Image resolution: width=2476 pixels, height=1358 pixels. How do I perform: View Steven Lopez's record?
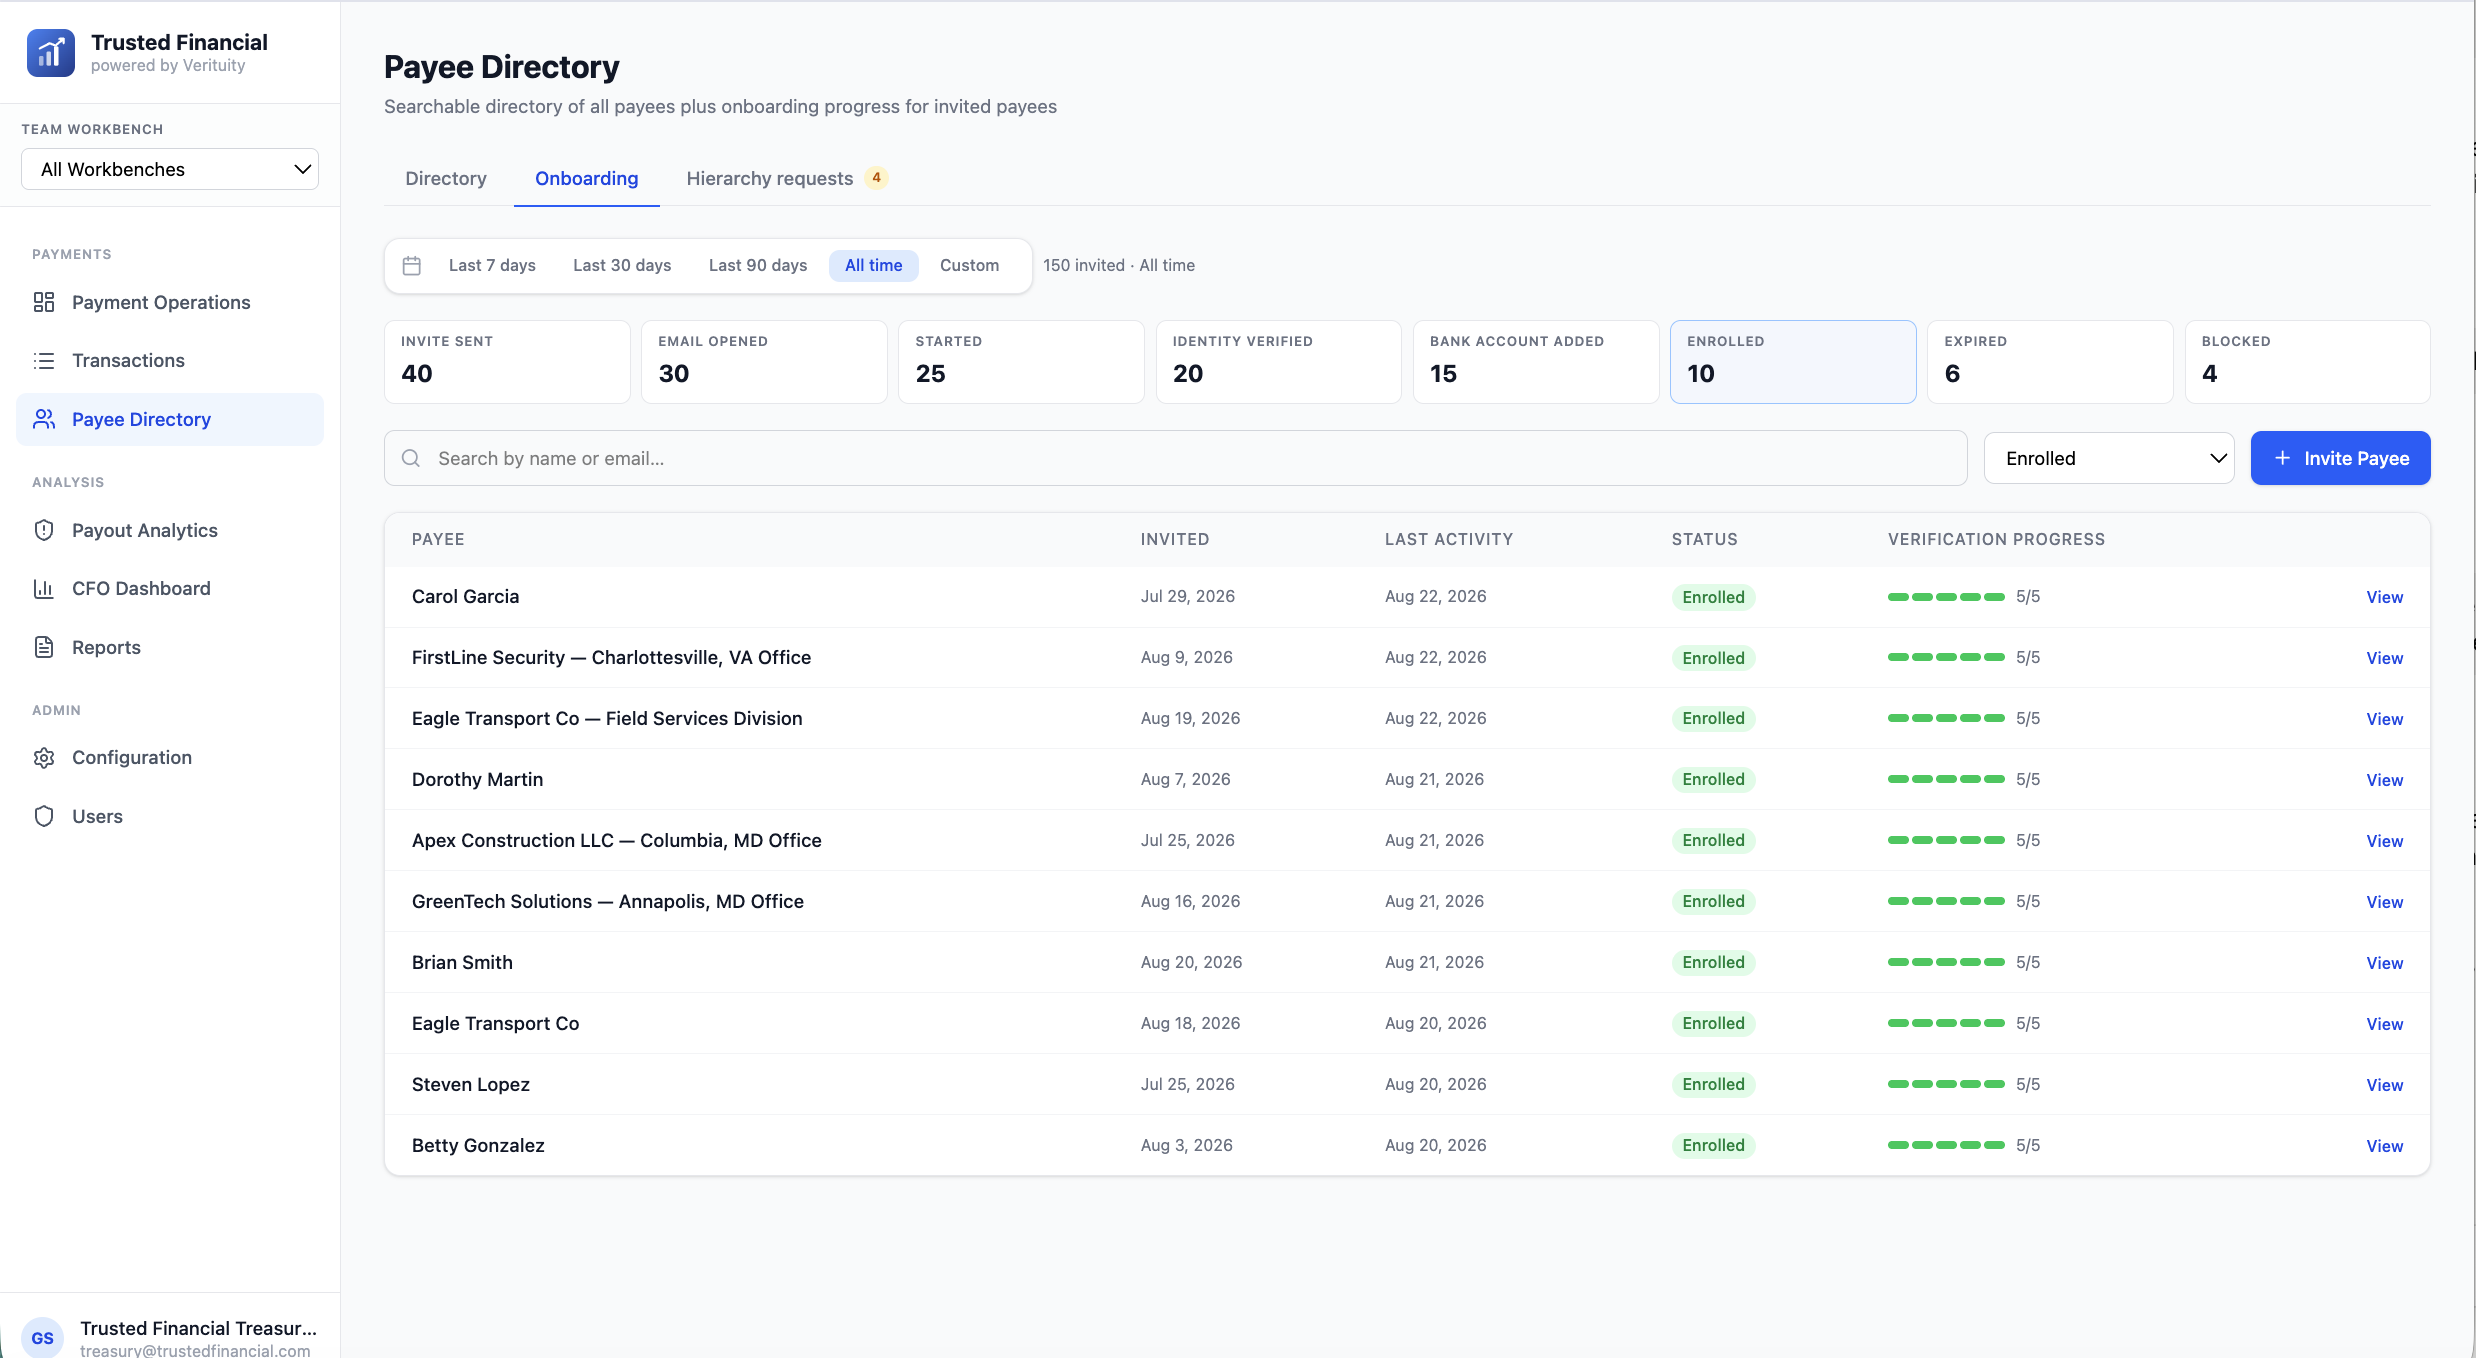[x=2385, y=1085]
